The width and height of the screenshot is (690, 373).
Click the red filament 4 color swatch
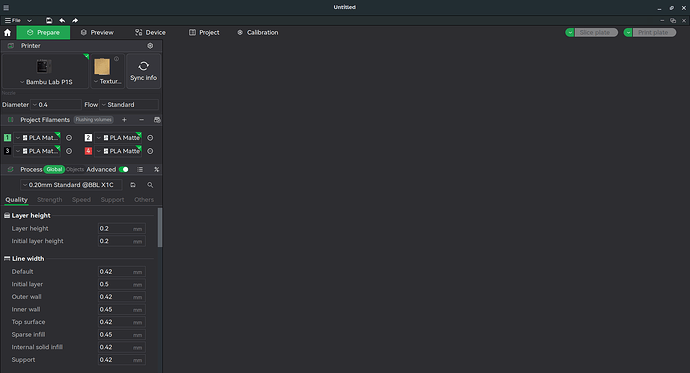click(88, 151)
